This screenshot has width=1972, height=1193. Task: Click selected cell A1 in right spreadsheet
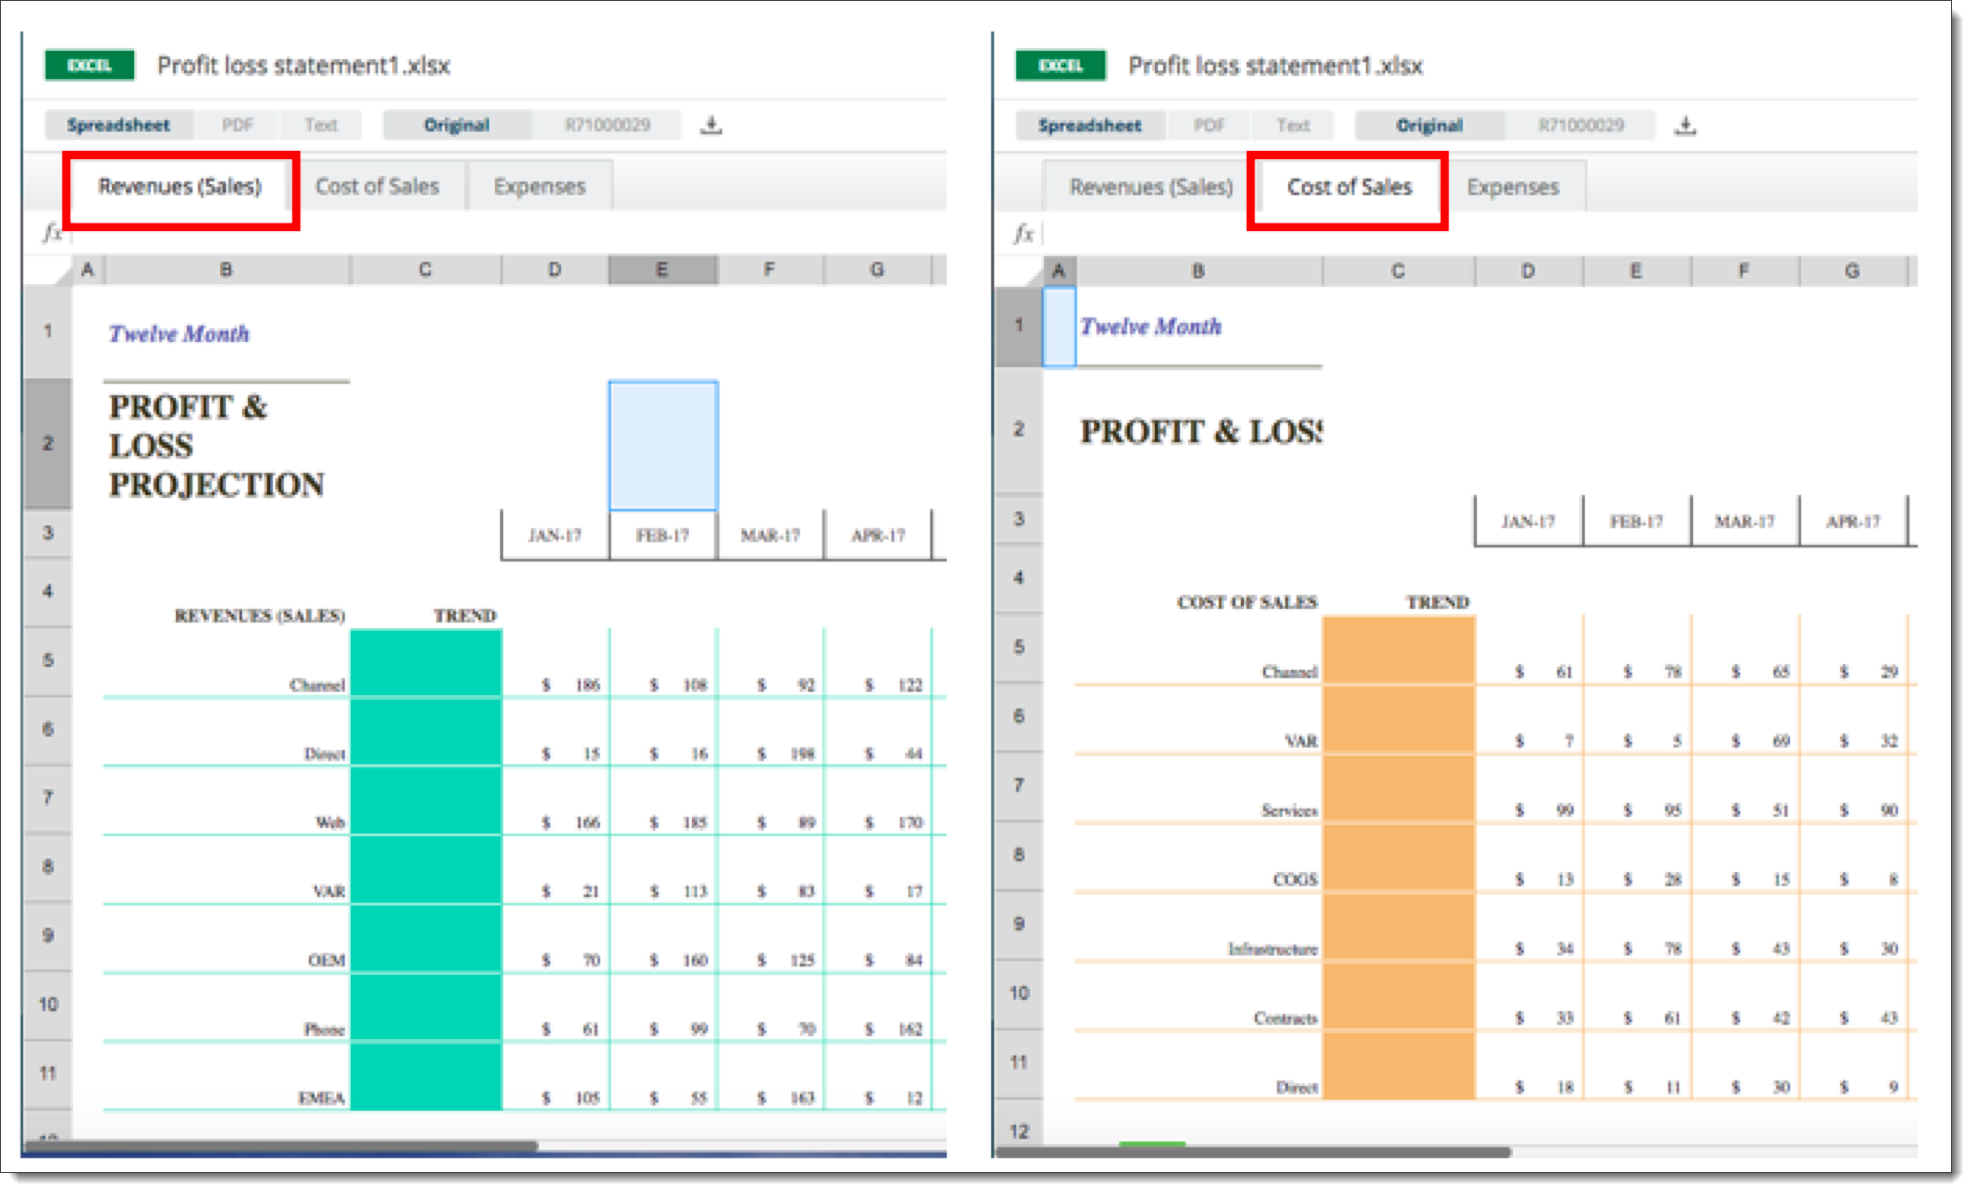(1059, 327)
